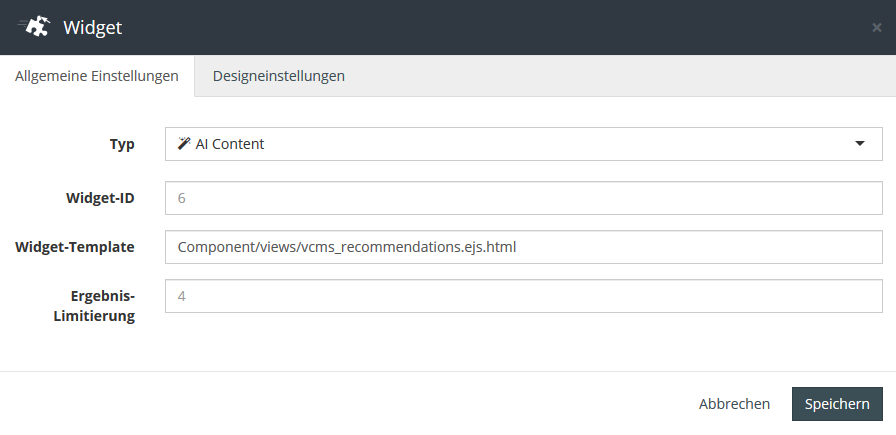Save settings with the Speichern button
Screen dimensions: 896x435
(x=837, y=404)
